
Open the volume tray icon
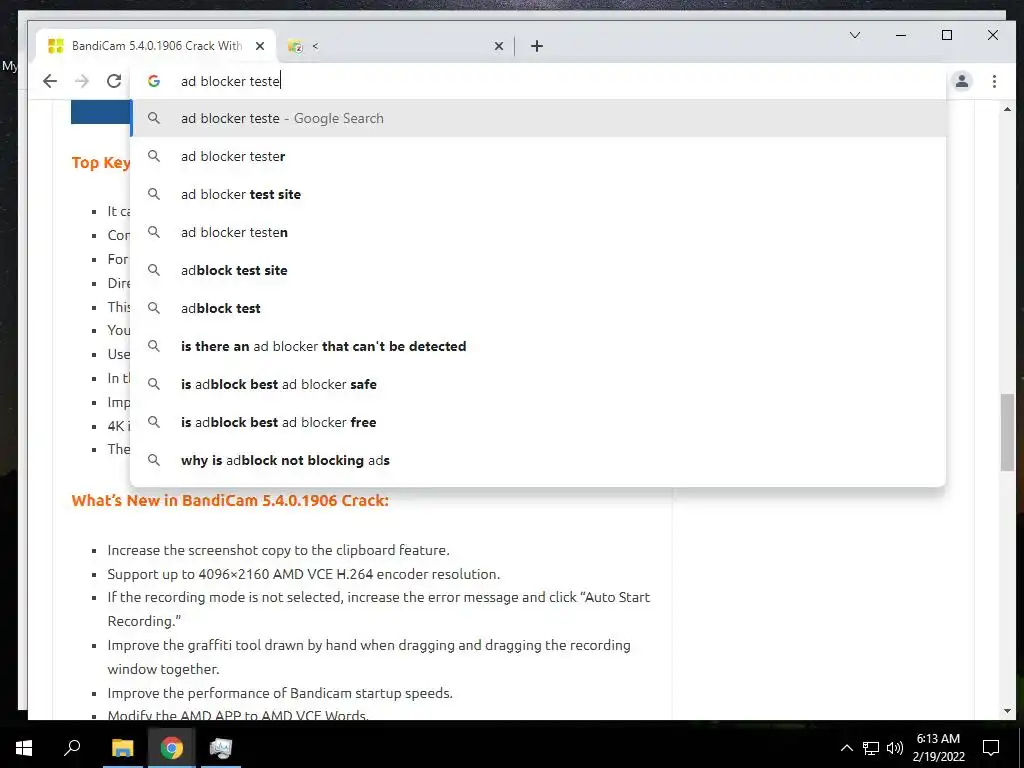pyautogui.click(x=895, y=748)
